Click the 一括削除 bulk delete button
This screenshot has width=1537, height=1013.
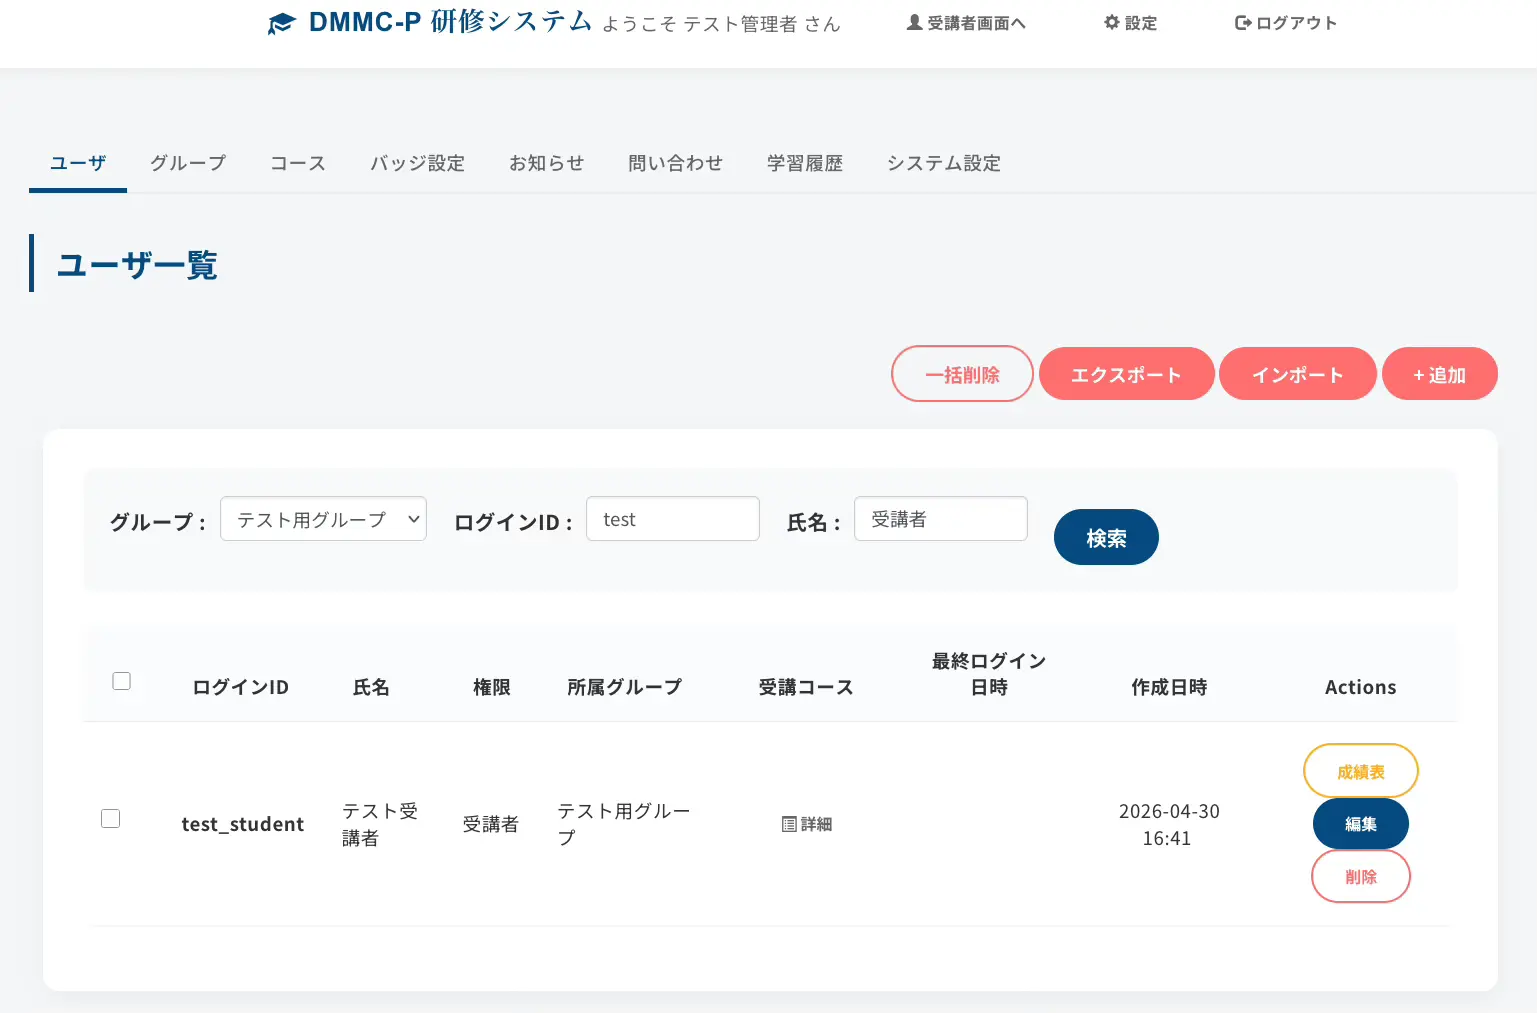962,374
